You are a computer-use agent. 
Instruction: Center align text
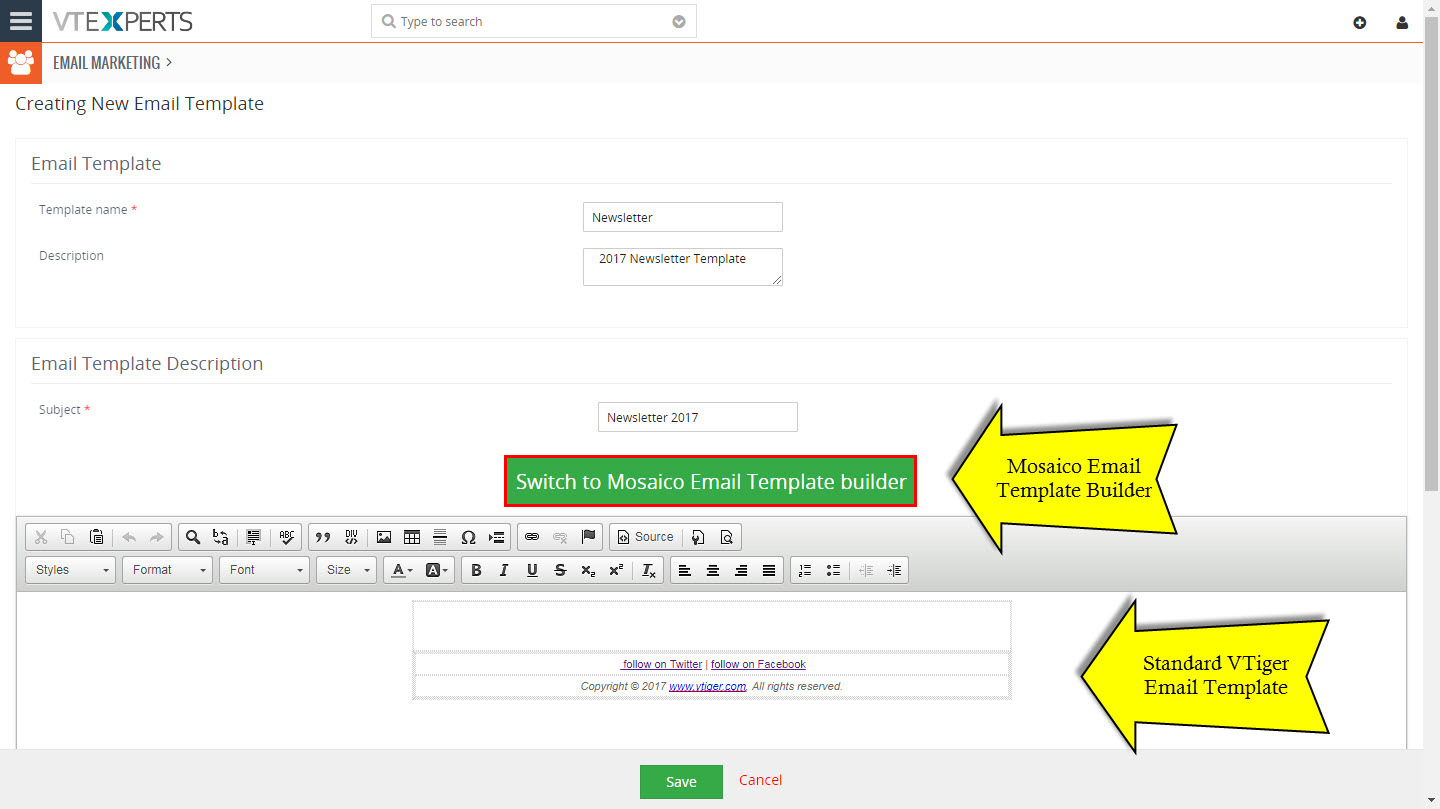pos(713,570)
